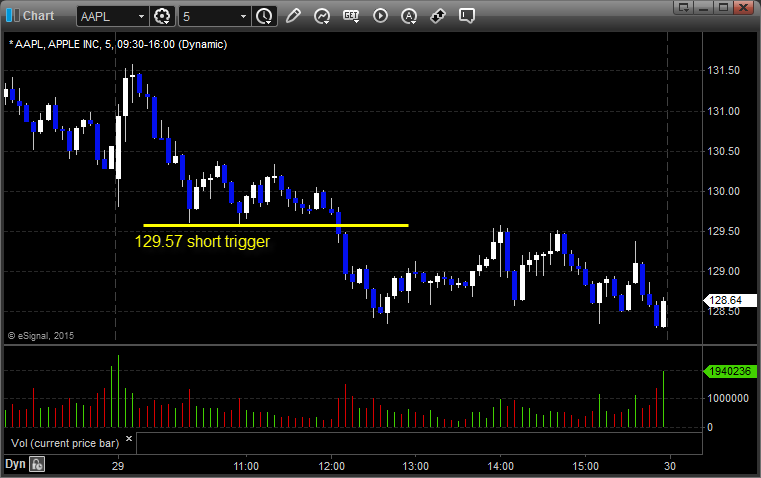Viewport: 761px width, 478px height.
Task: Click the 15:00 time axis label
Action: point(585,466)
